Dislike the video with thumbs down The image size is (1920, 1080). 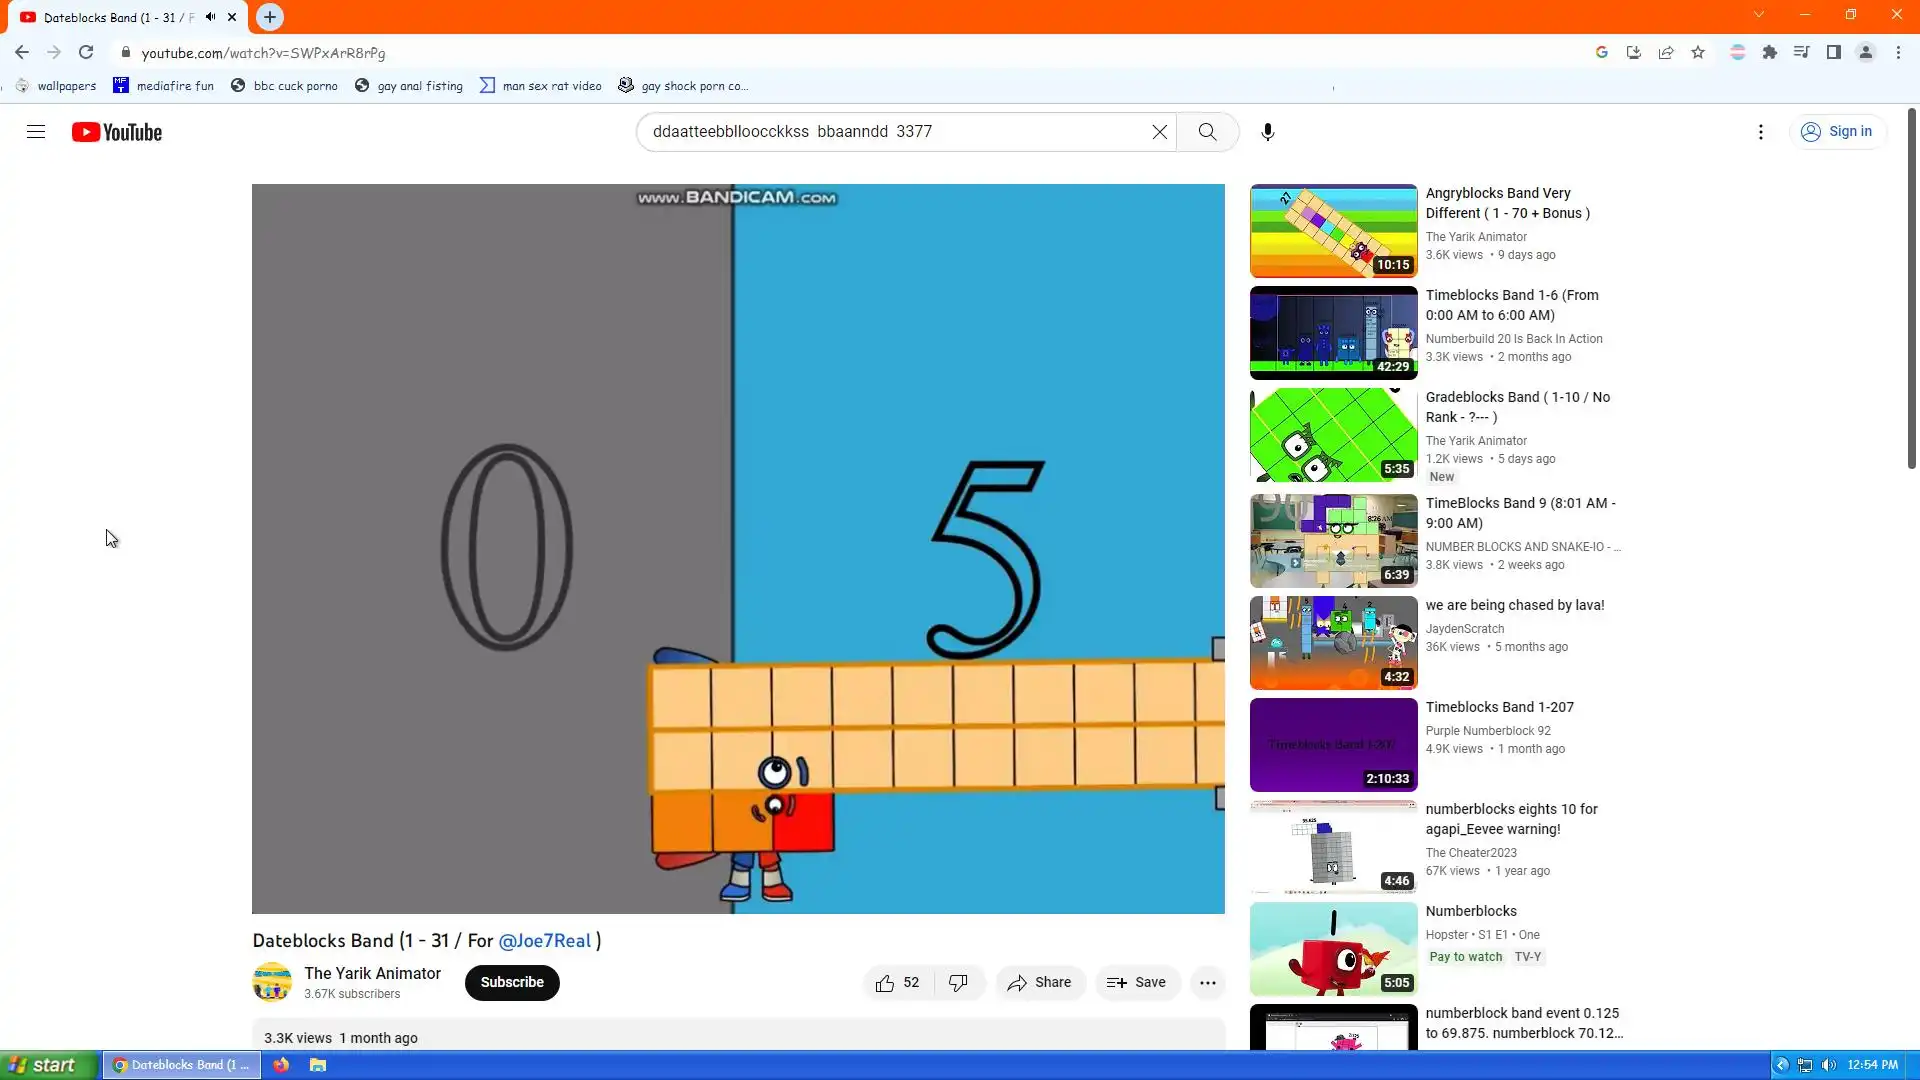pyautogui.click(x=958, y=983)
